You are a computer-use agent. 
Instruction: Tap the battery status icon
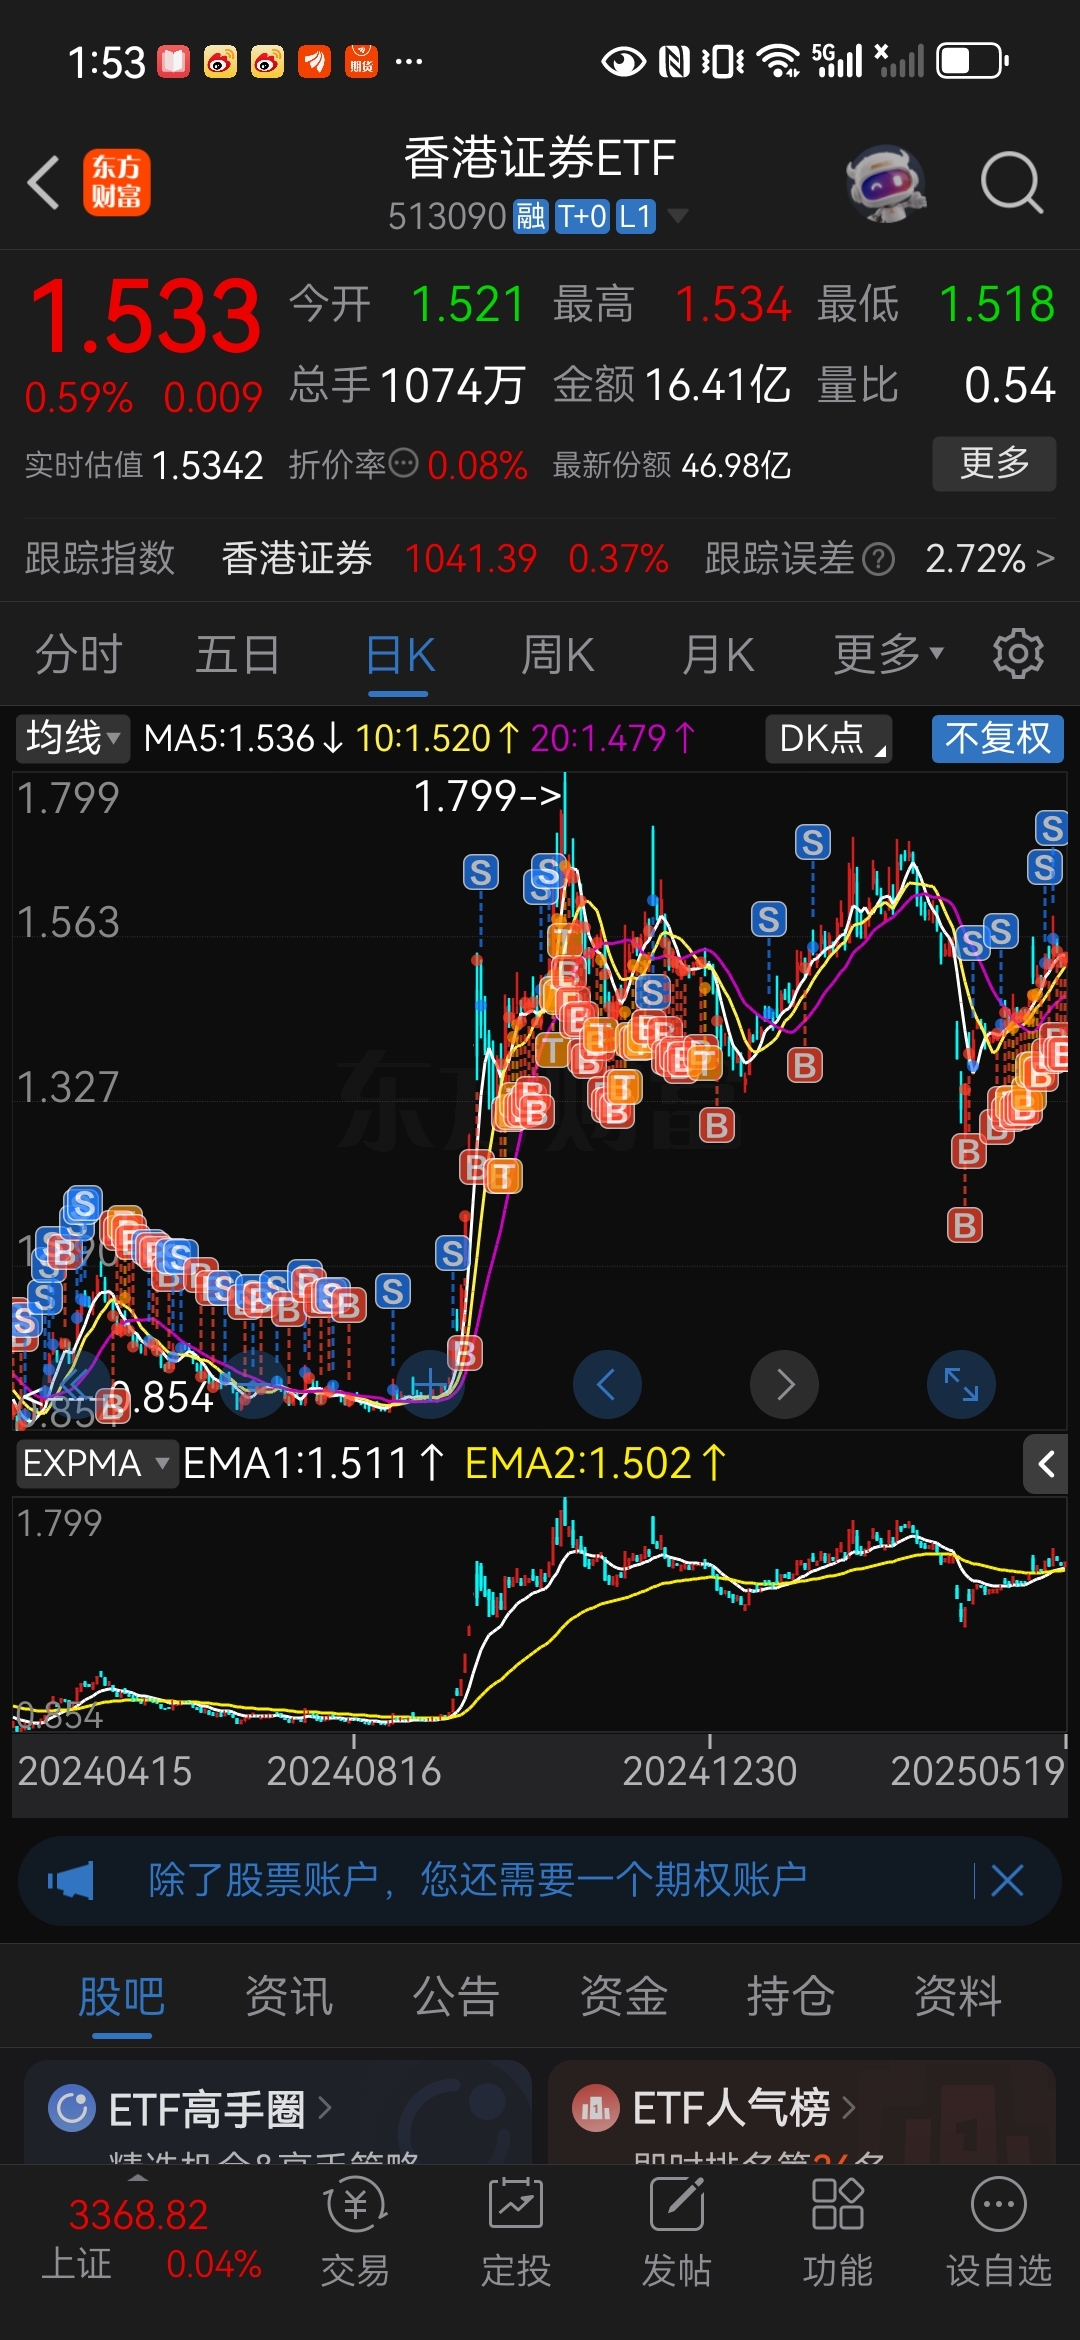[972, 61]
